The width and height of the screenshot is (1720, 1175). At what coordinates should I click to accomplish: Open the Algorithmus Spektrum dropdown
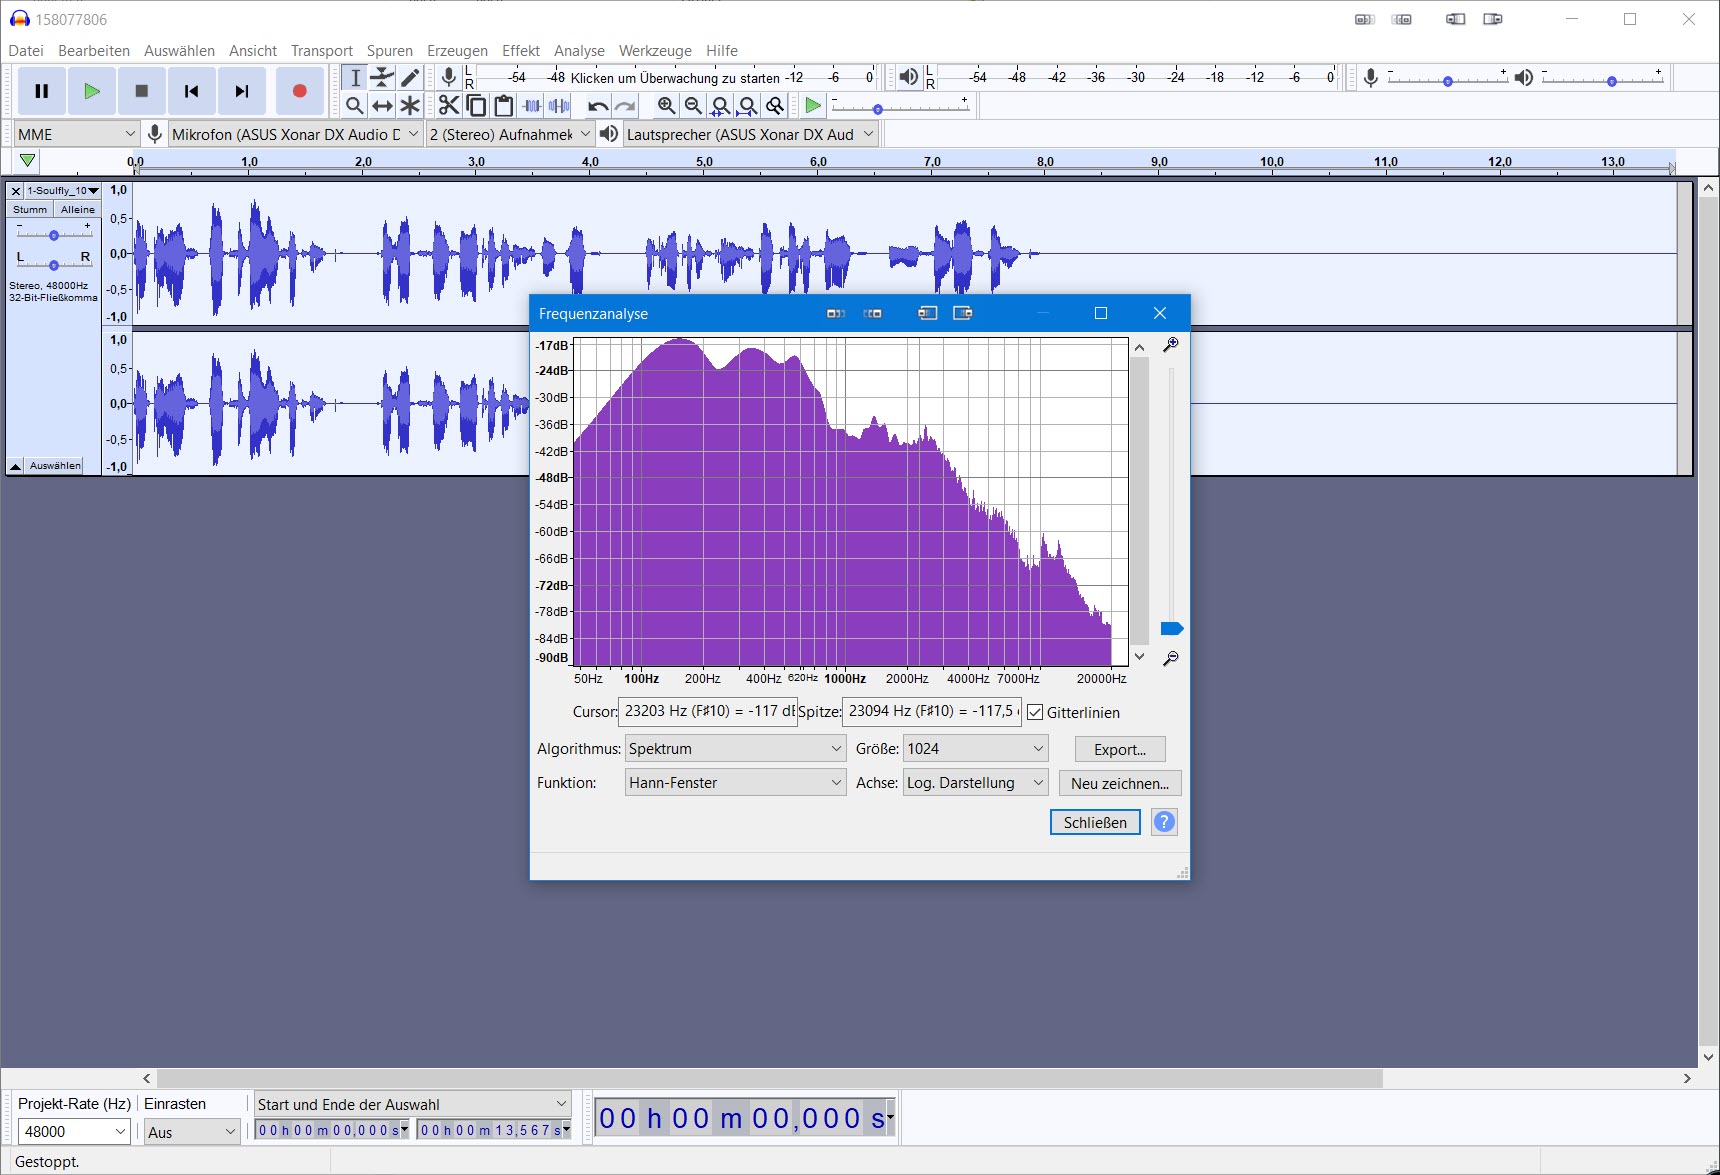click(736, 749)
